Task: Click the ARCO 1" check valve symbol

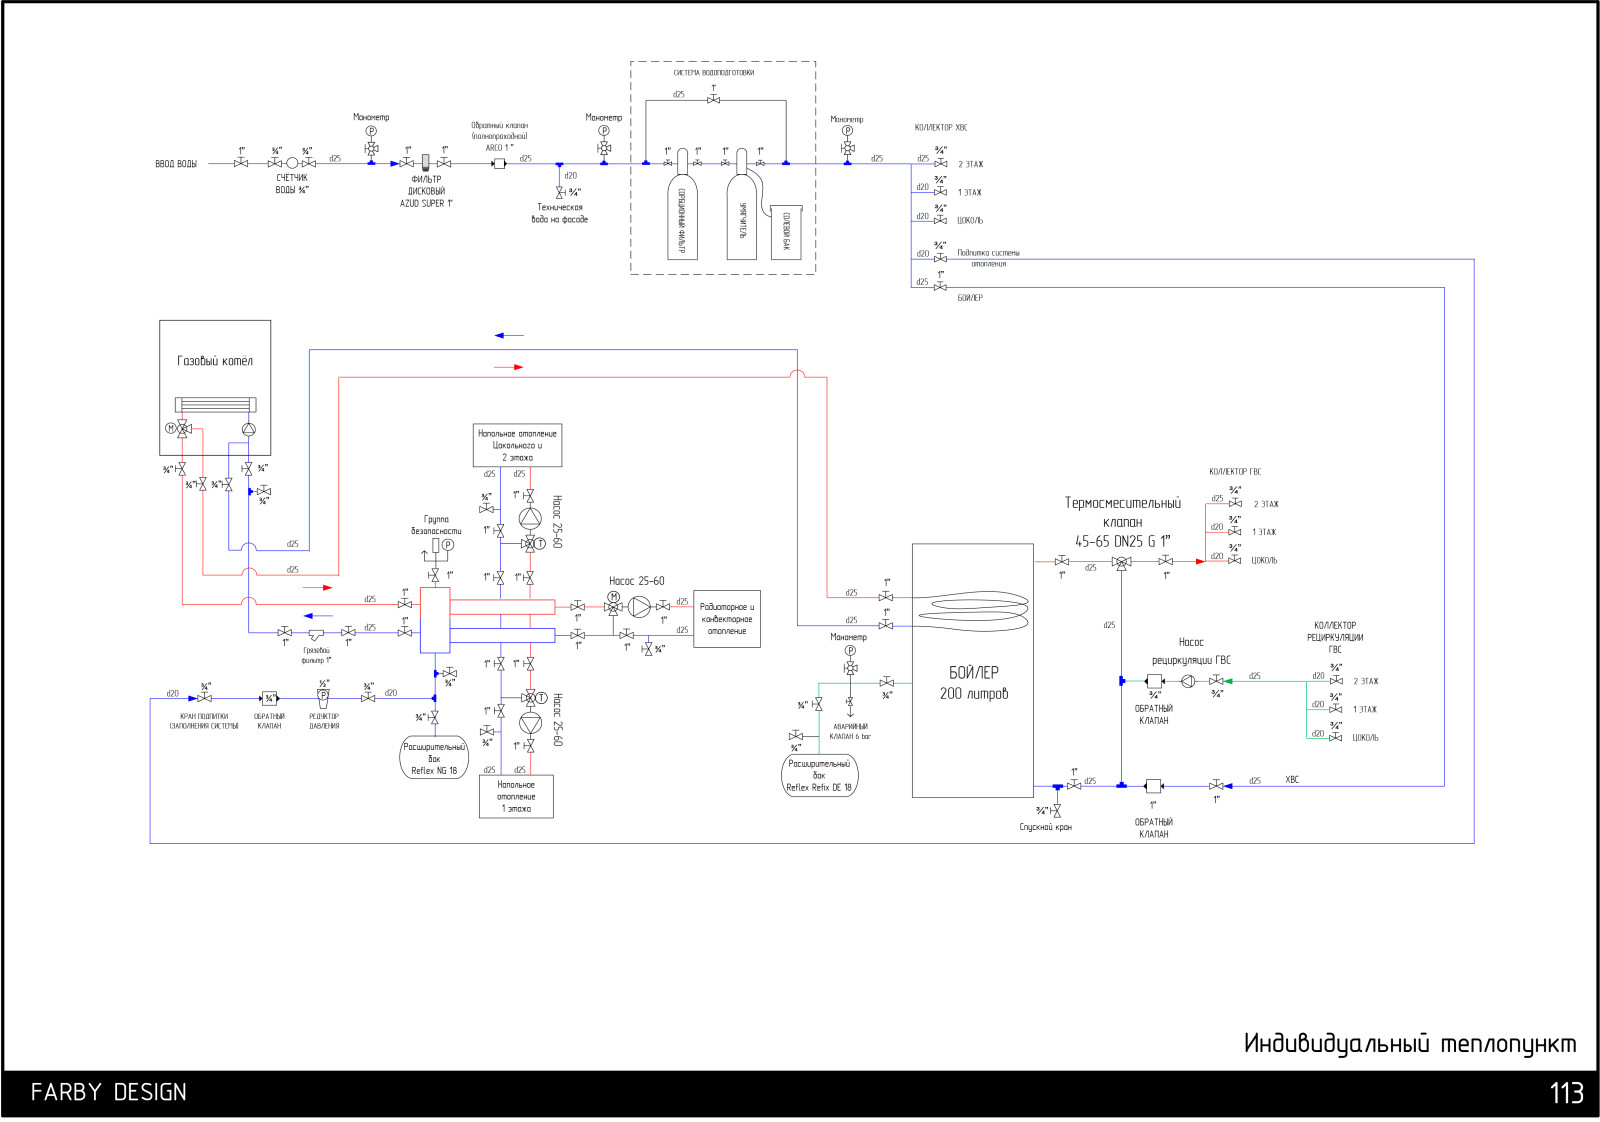Action: 499,163
